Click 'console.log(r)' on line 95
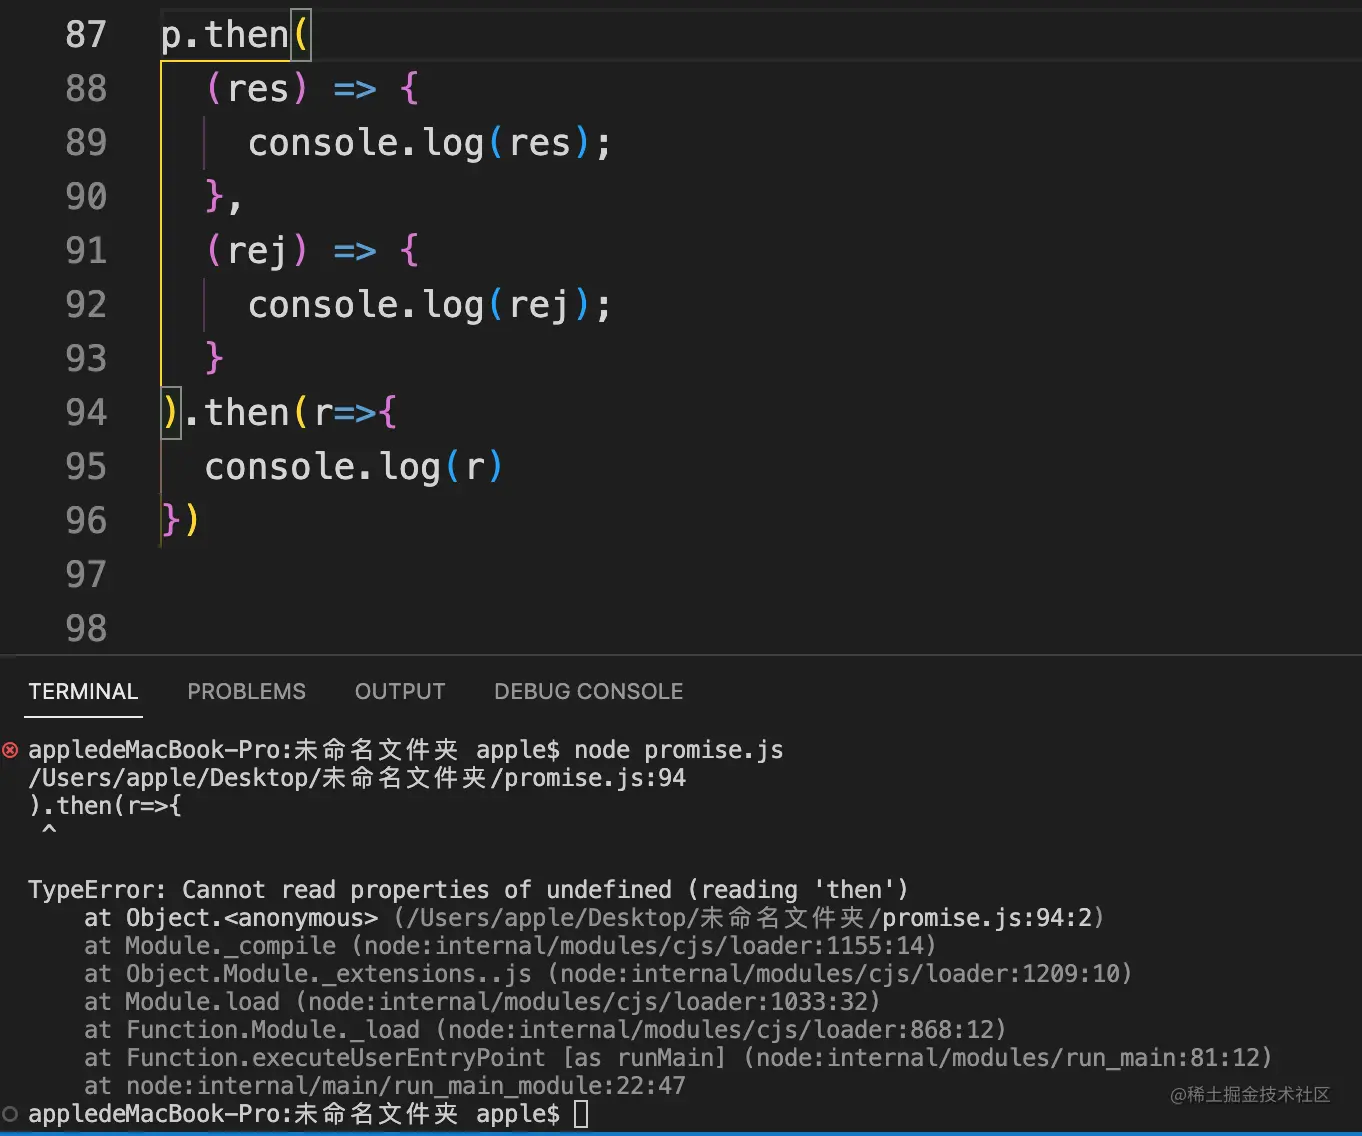Screen dimensions: 1362x1136 (354, 467)
